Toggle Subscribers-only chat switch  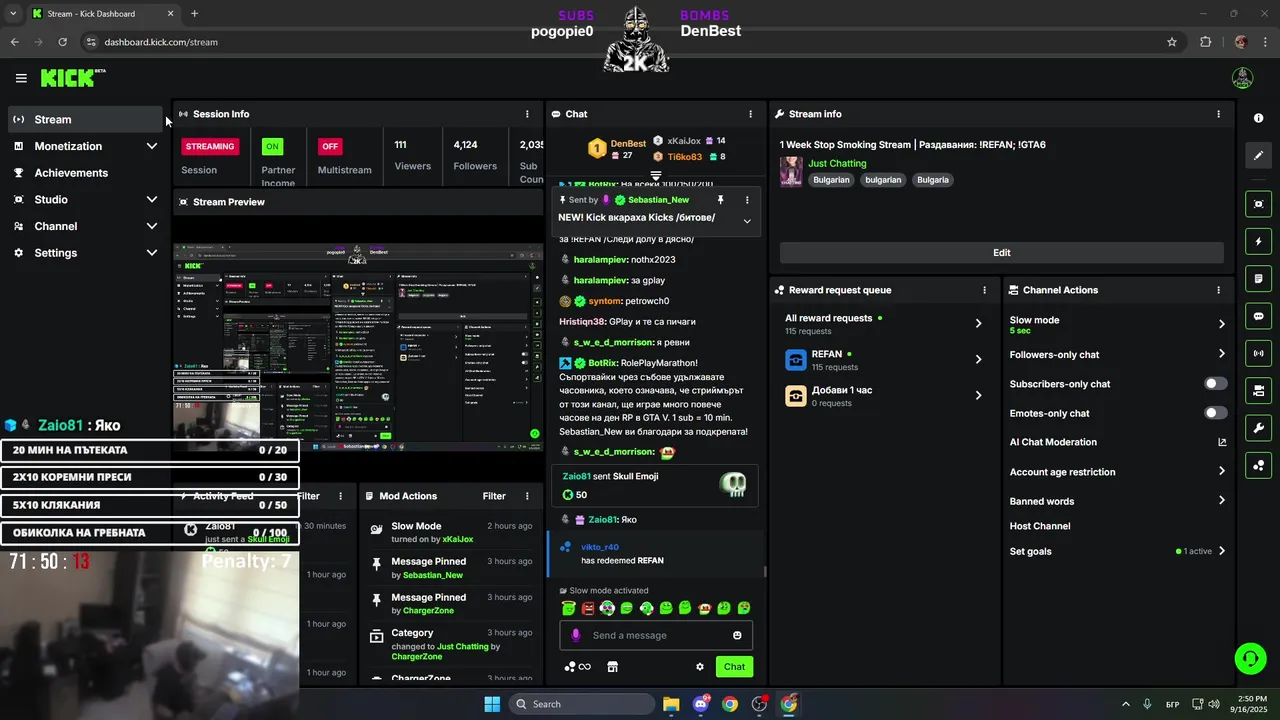point(1216,384)
